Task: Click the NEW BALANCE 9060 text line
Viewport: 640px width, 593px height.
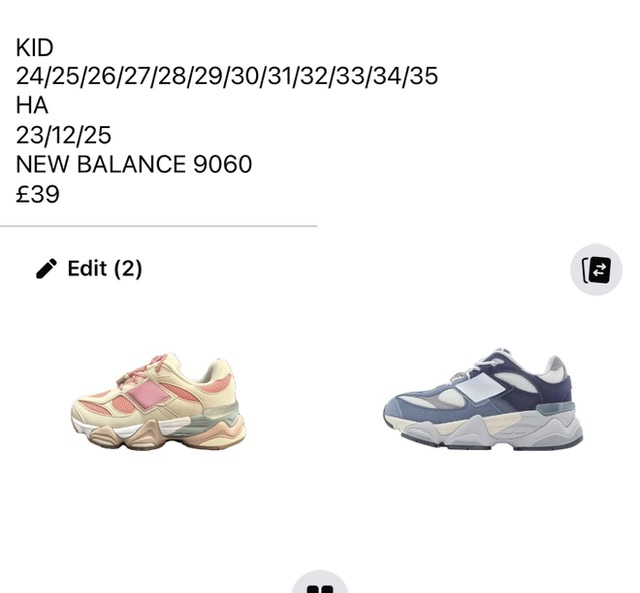Action: pos(134,164)
